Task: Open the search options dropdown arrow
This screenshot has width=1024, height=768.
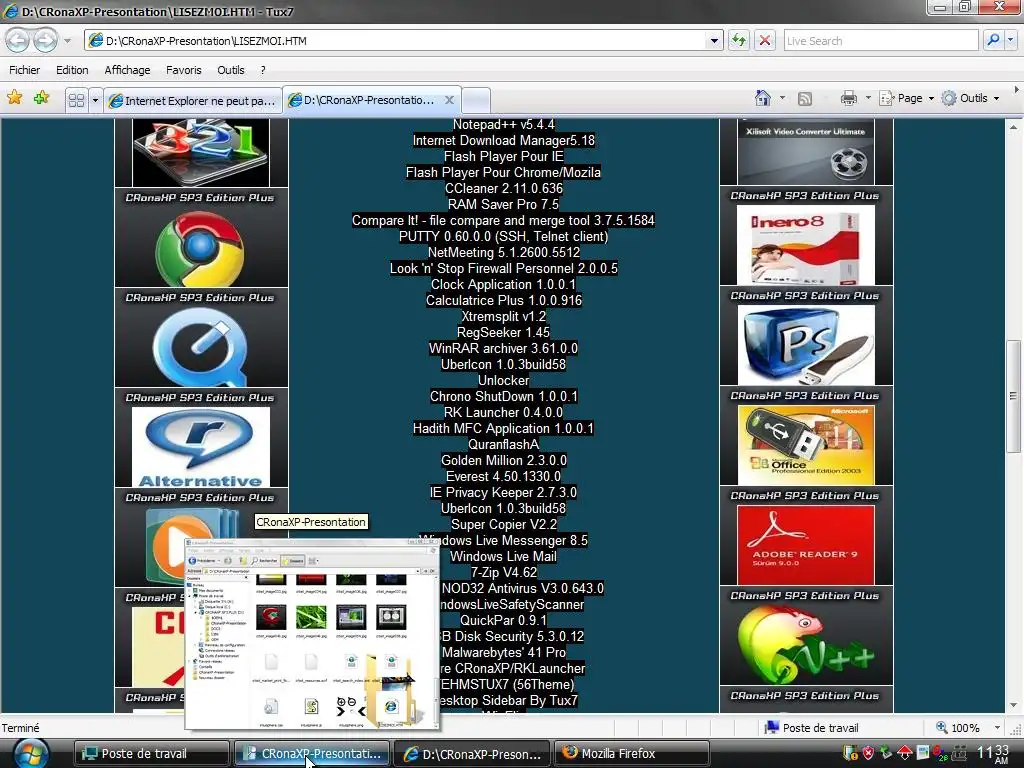Action: [1011, 40]
